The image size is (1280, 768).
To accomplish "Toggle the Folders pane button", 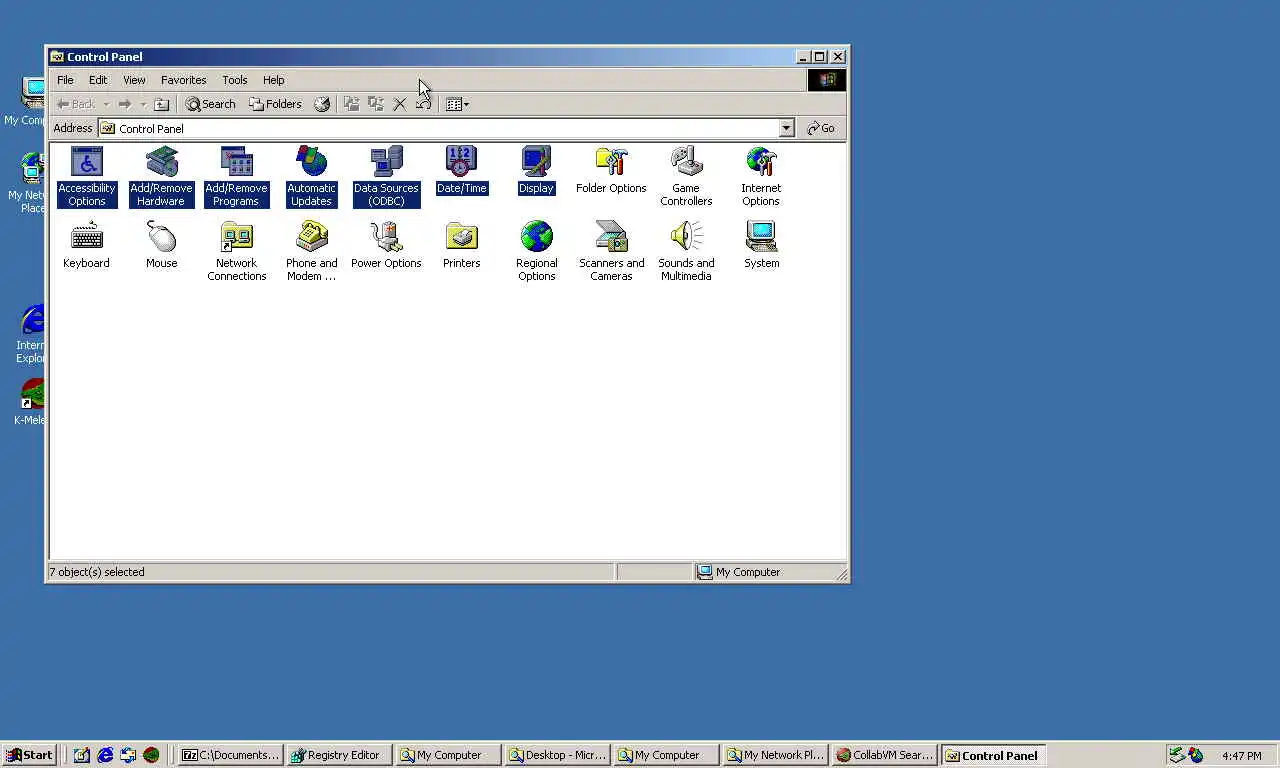I will click(275, 104).
